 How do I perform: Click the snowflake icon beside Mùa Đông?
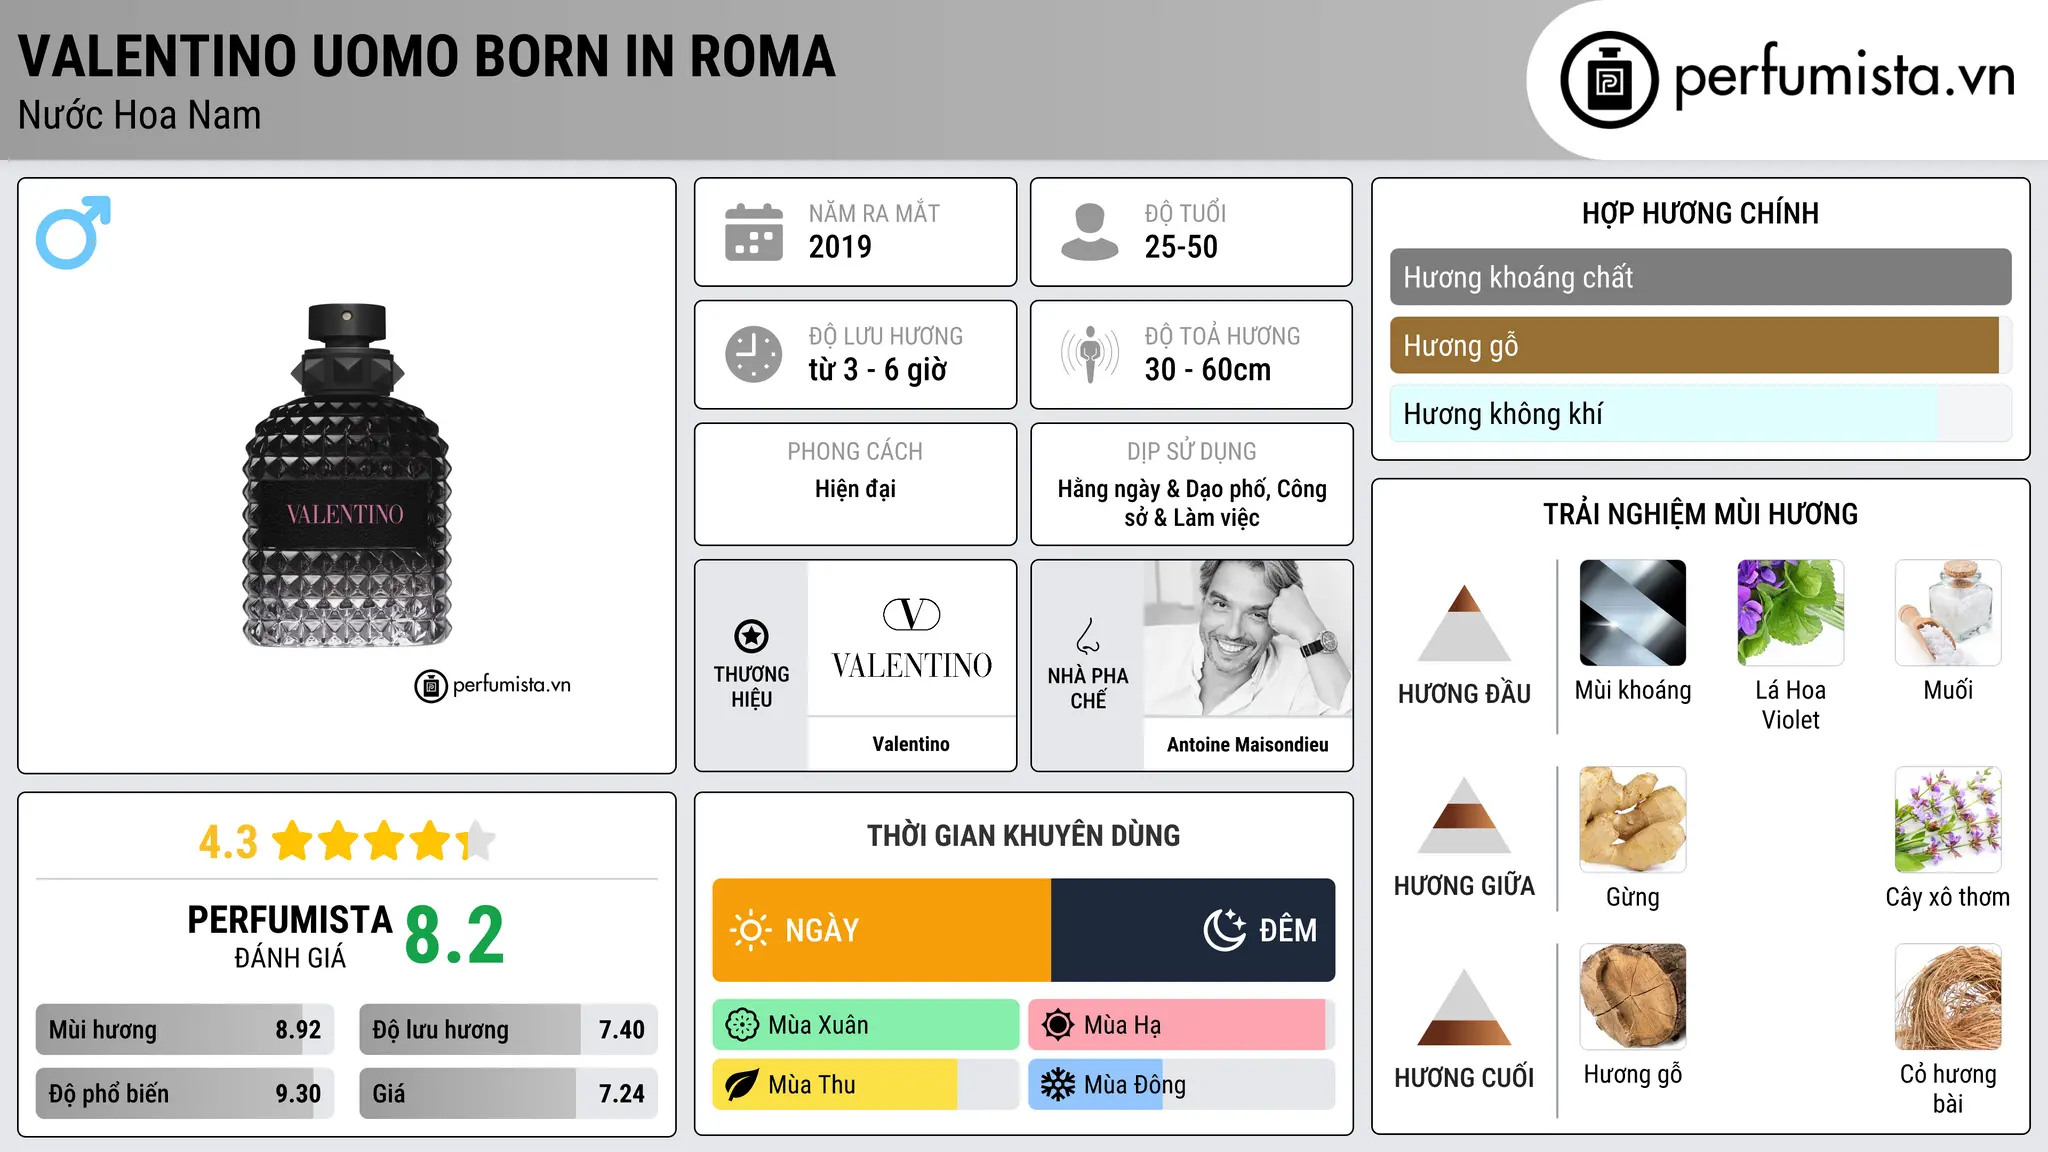click(x=1058, y=1085)
